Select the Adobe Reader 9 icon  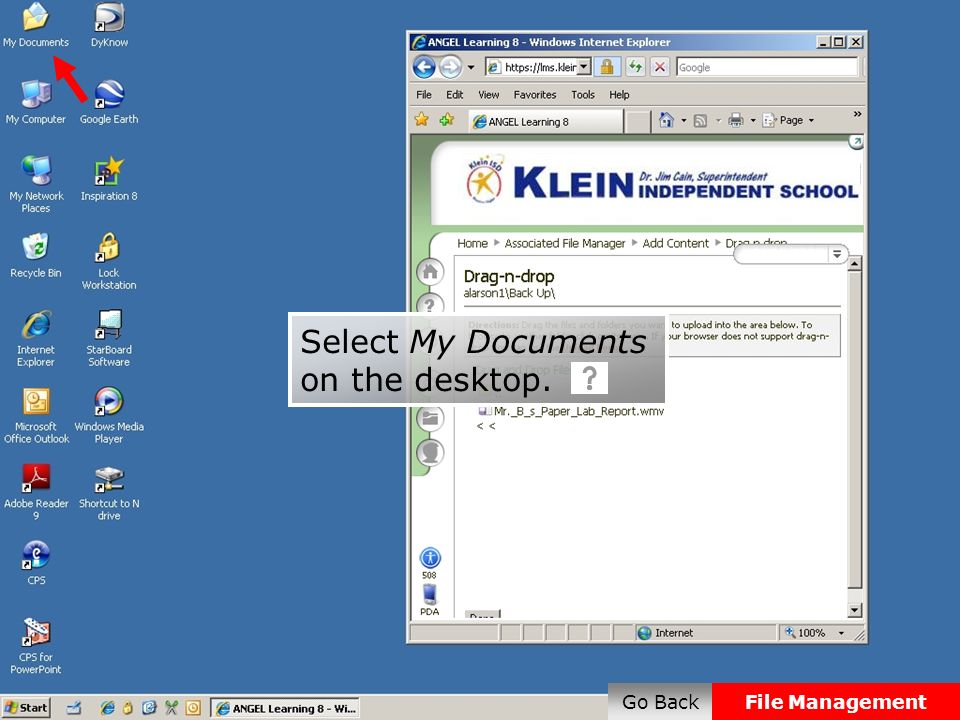36,492
